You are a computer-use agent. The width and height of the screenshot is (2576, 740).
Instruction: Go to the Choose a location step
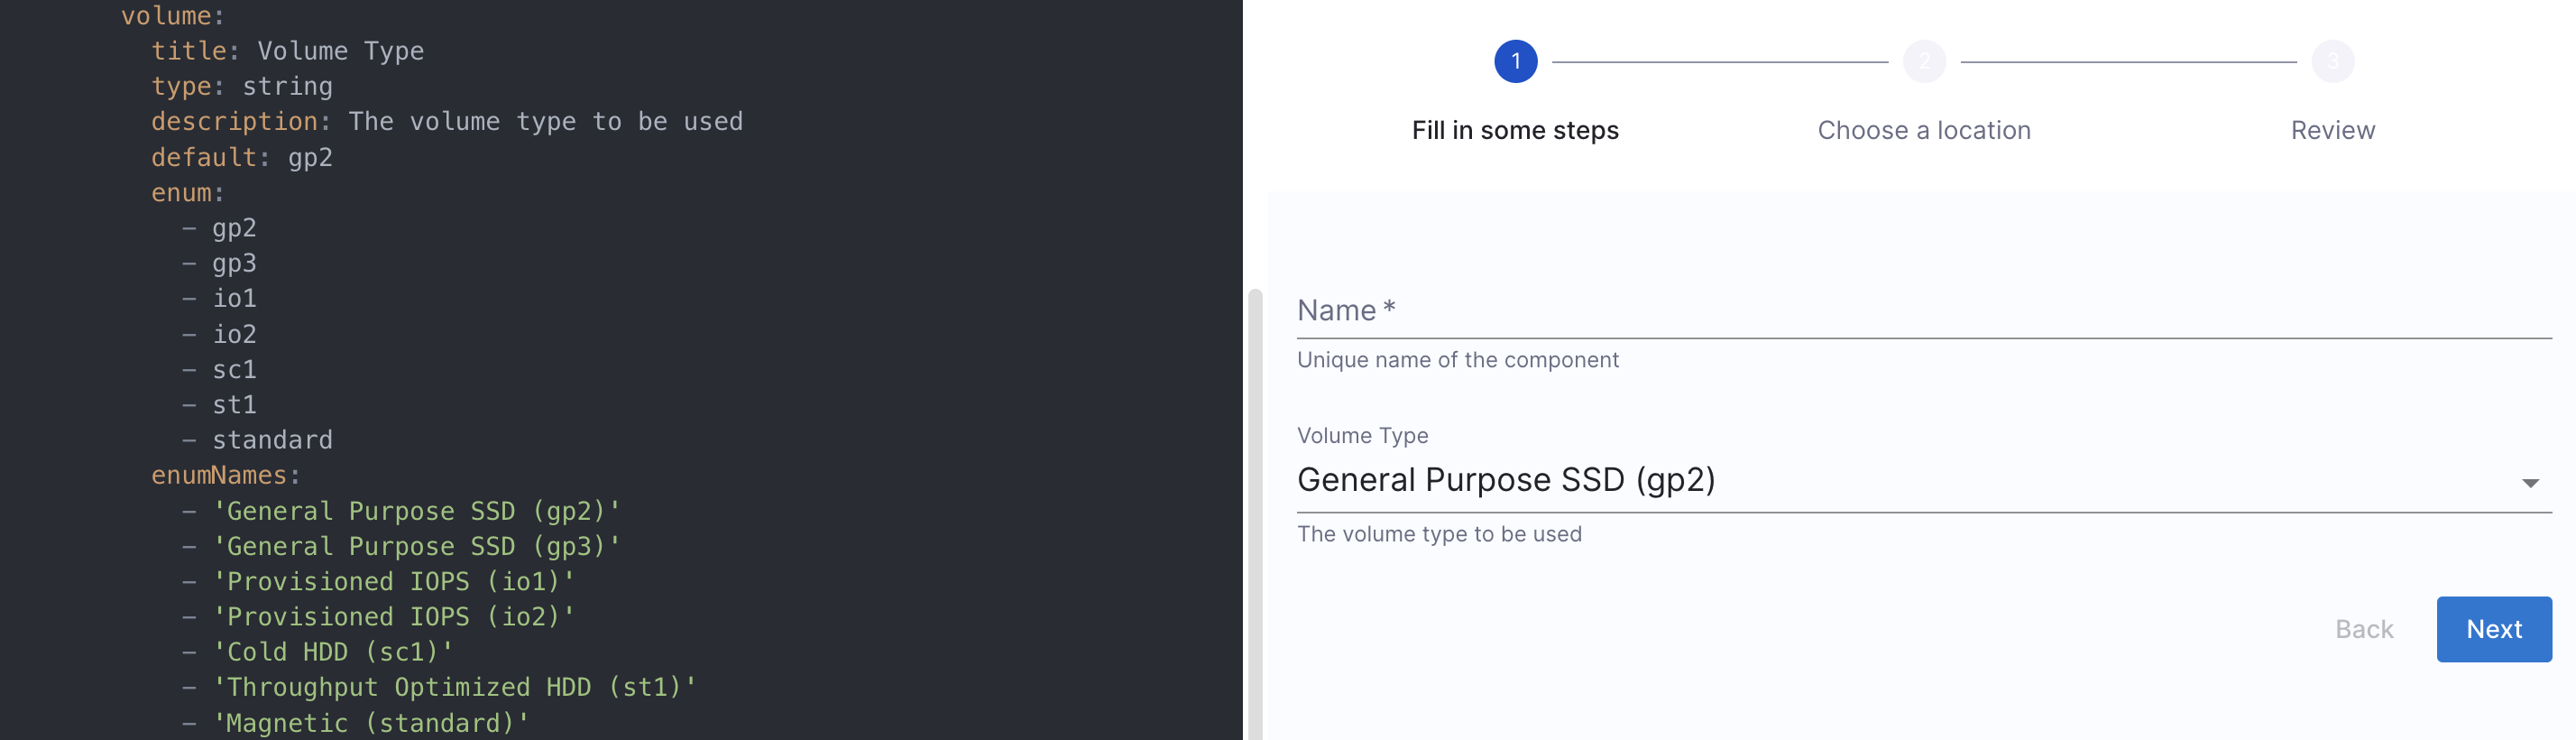pyautogui.click(x=1923, y=131)
